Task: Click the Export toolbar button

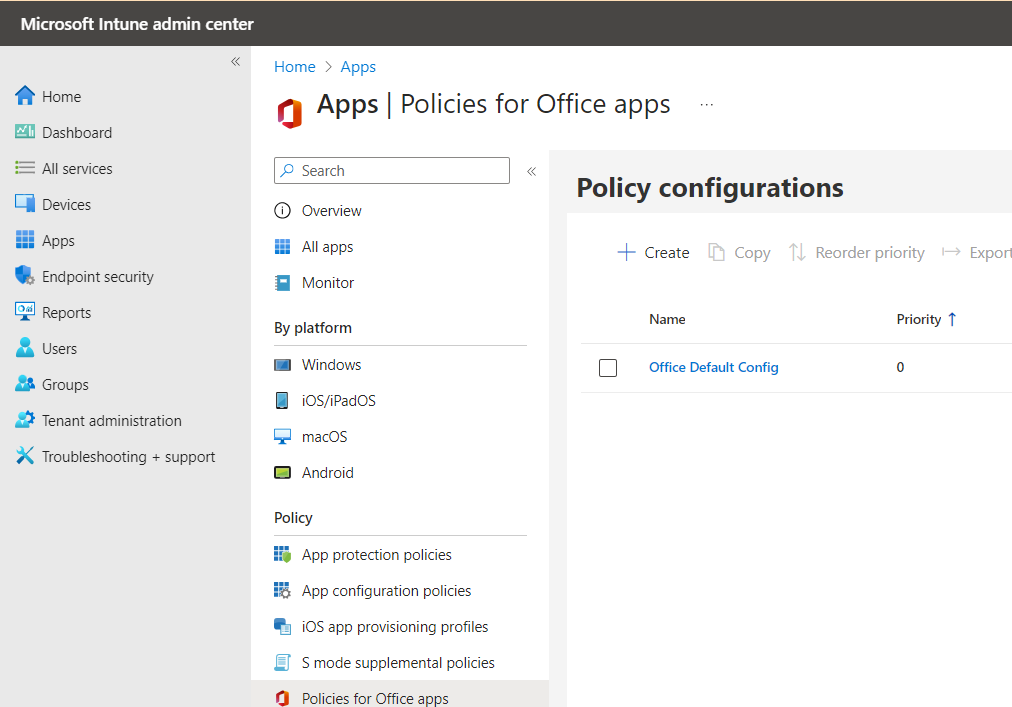Action: click(977, 252)
